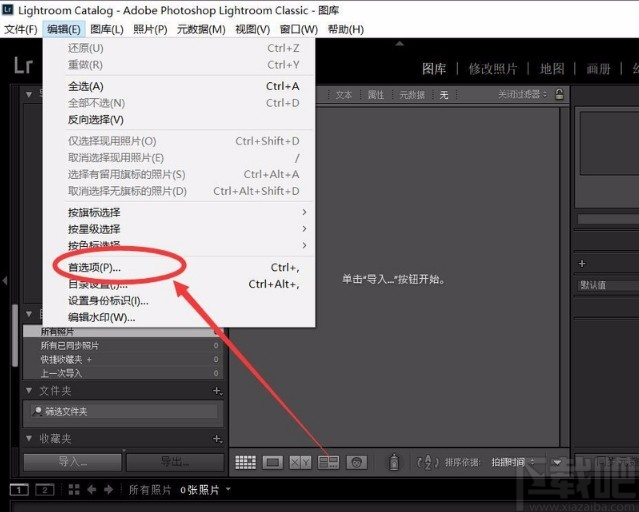This screenshot has height=512, width=639.
Task: Toggle A-Z sort direction icon
Action: (x=427, y=462)
